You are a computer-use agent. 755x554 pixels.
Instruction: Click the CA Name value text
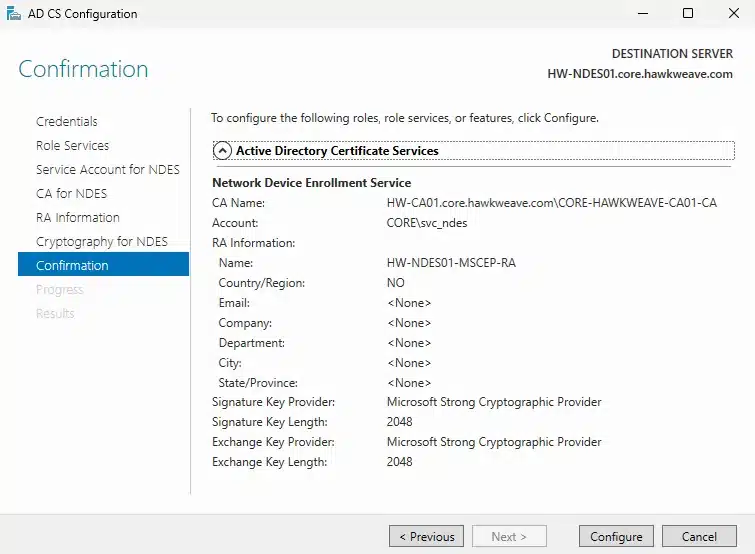pyautogui.click(x=551, y=203)
